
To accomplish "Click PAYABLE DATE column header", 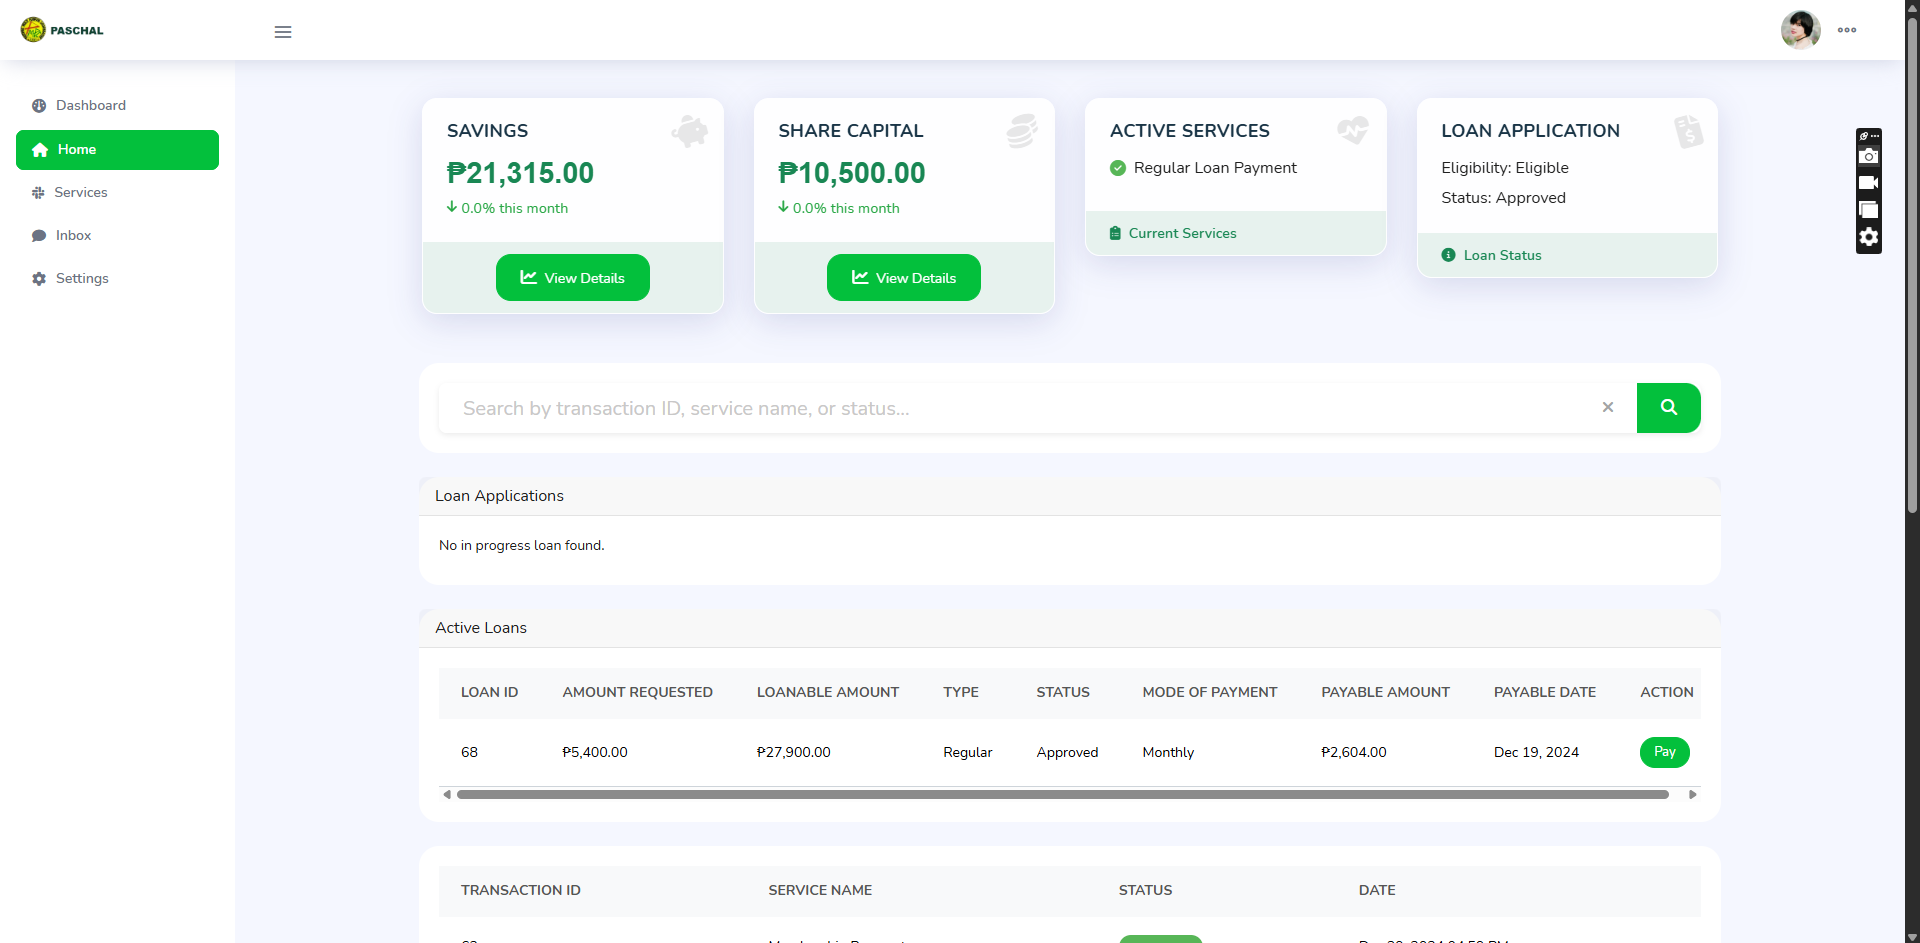I will point(1545,692).
